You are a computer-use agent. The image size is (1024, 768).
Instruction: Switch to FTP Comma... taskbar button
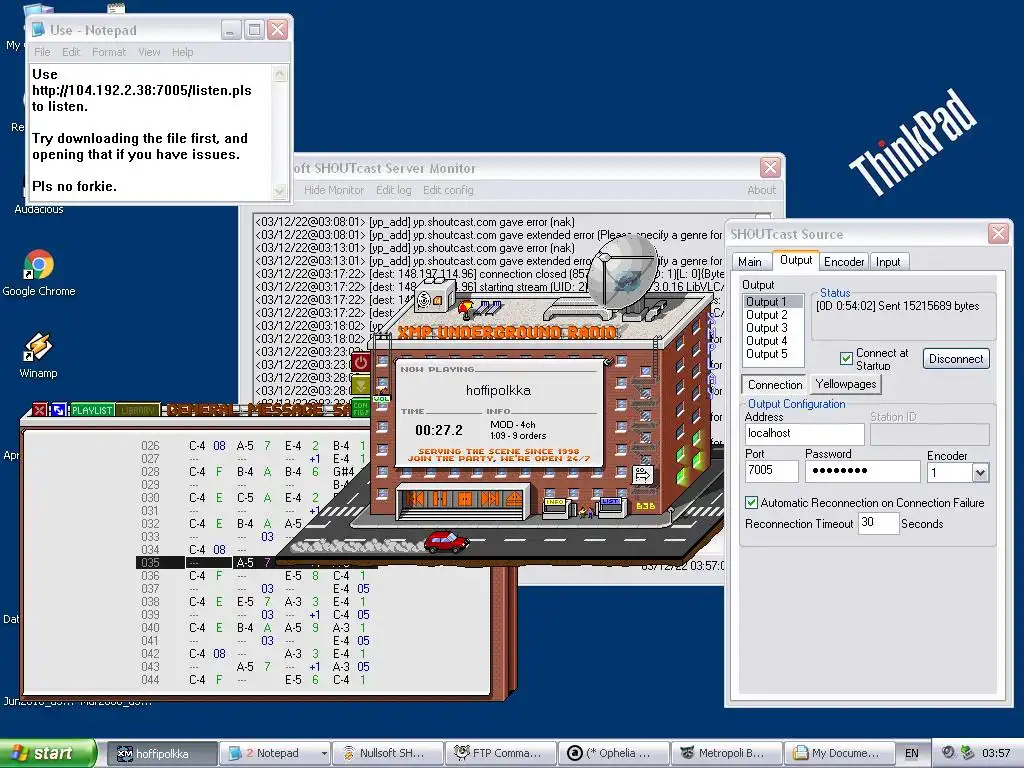pyautogui.click(x=500, y=754)
